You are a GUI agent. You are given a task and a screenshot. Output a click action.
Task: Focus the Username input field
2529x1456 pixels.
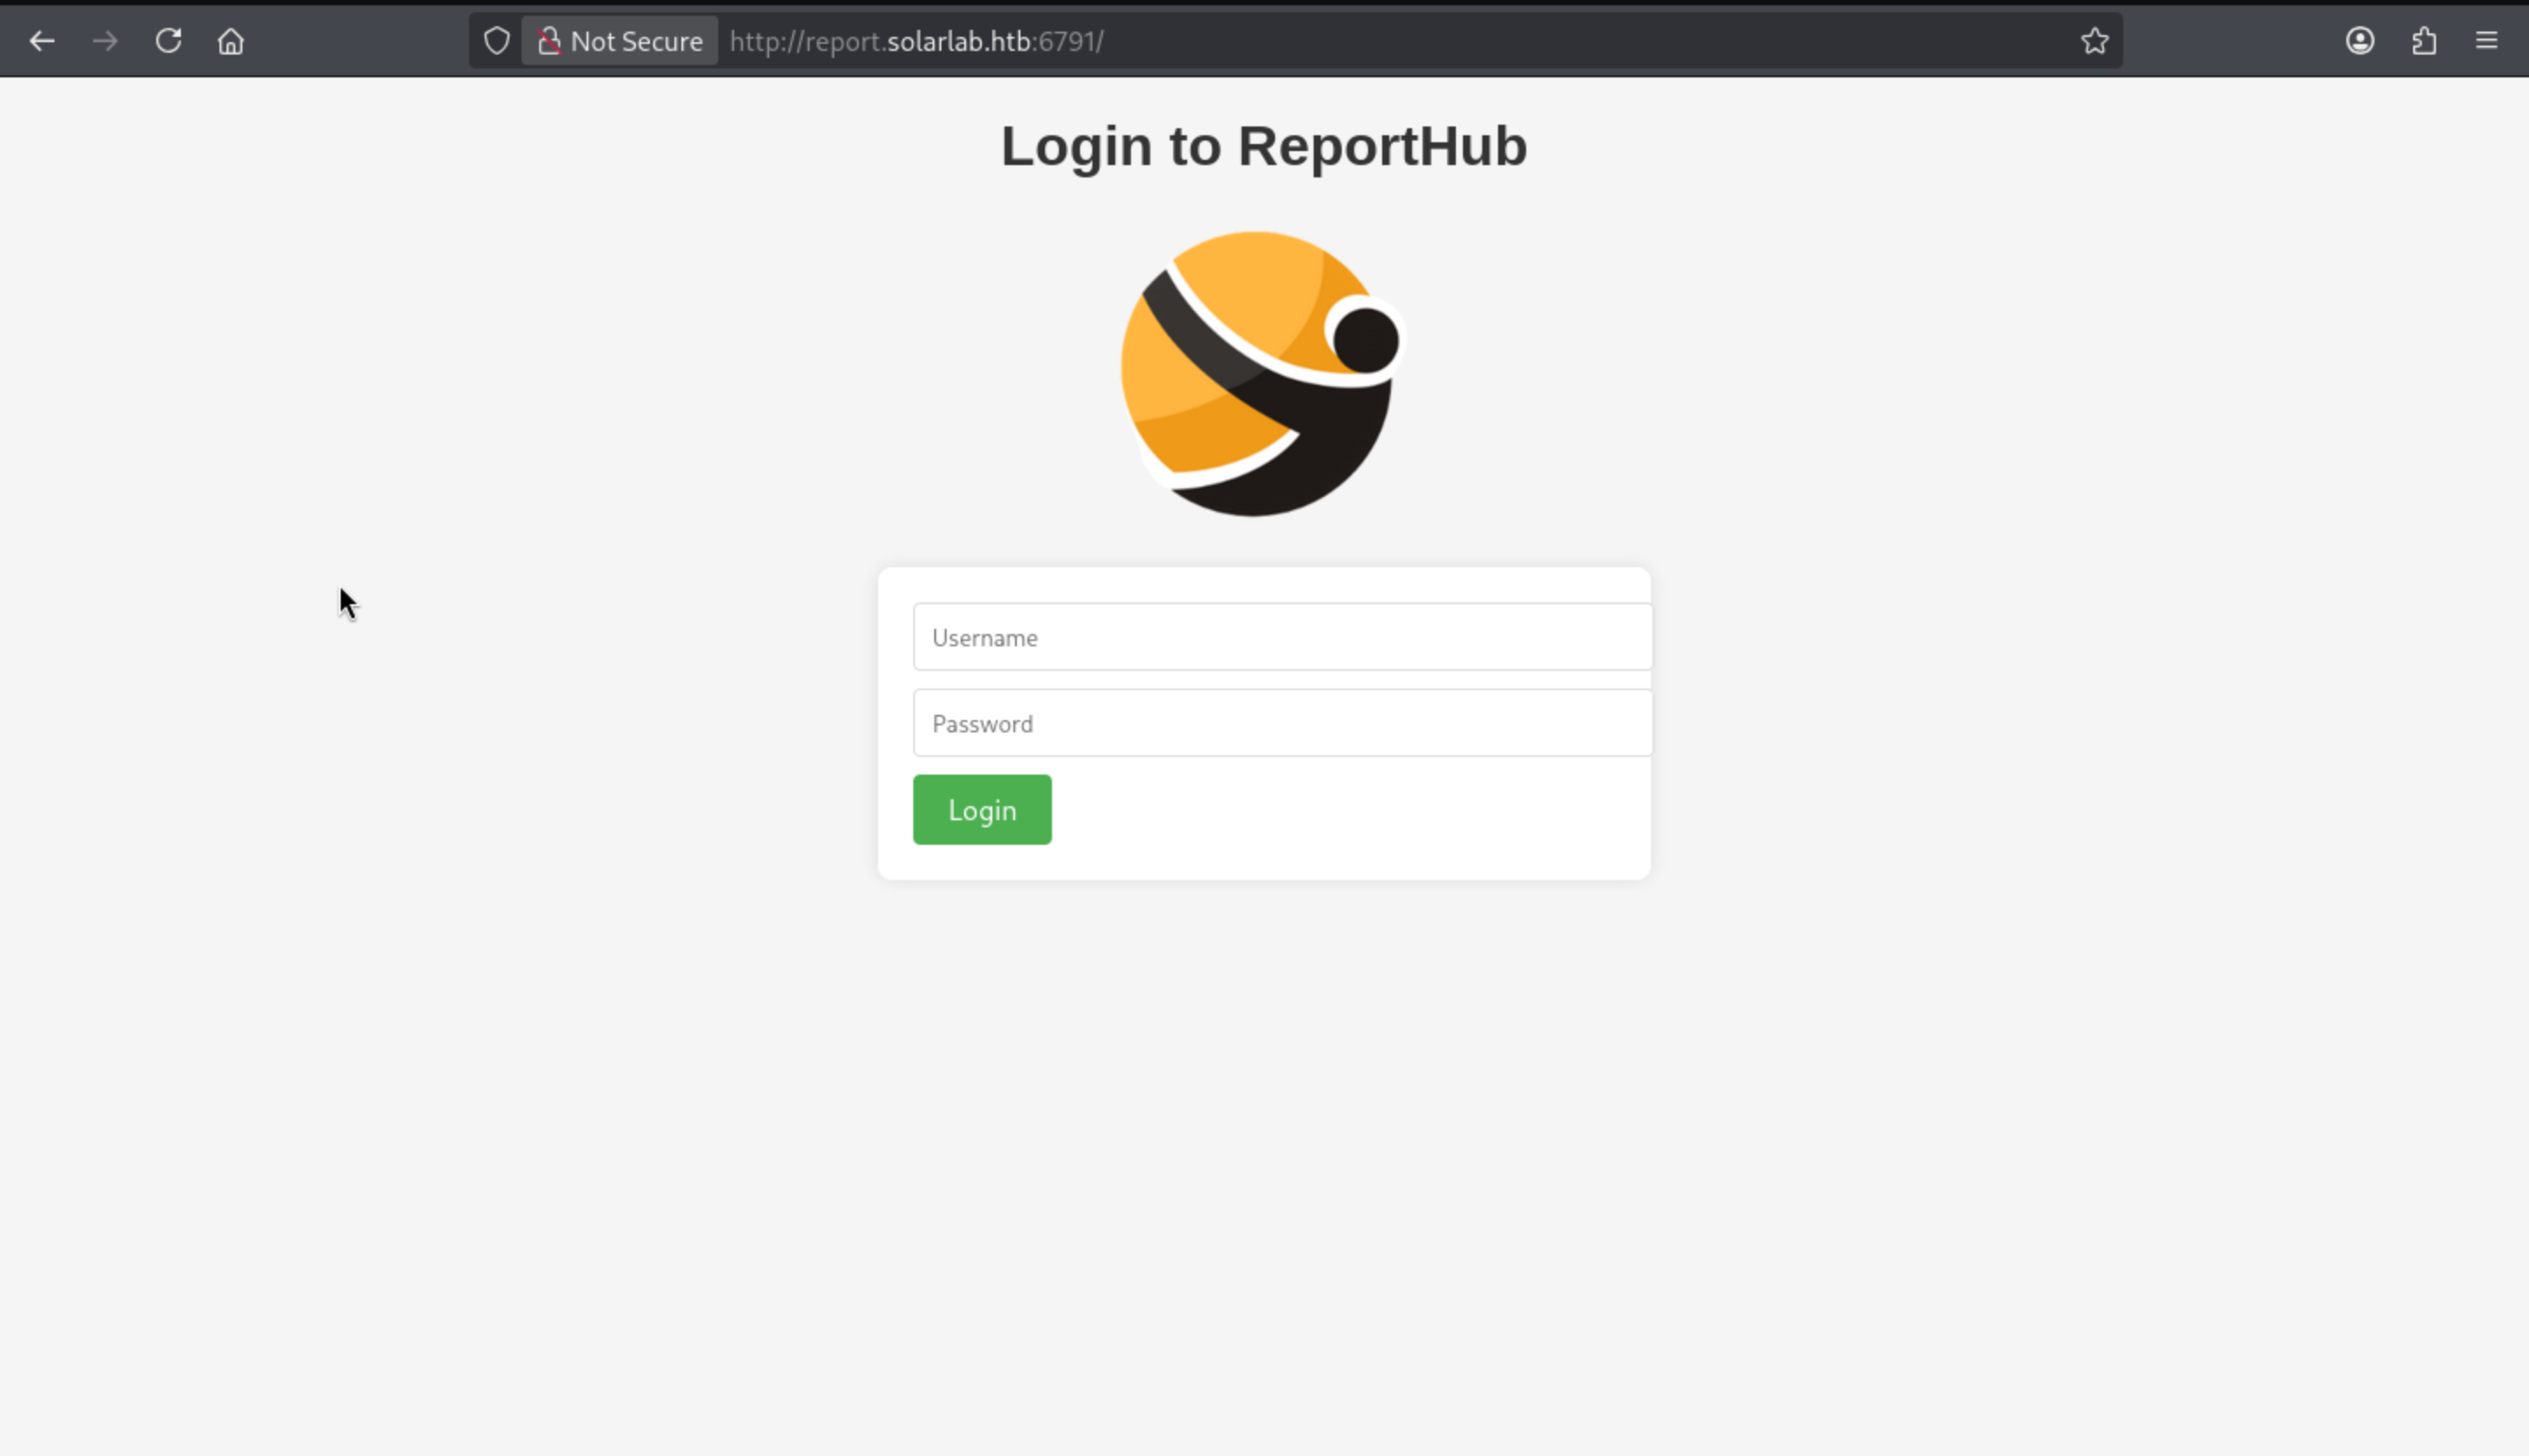click(1282, 637)
